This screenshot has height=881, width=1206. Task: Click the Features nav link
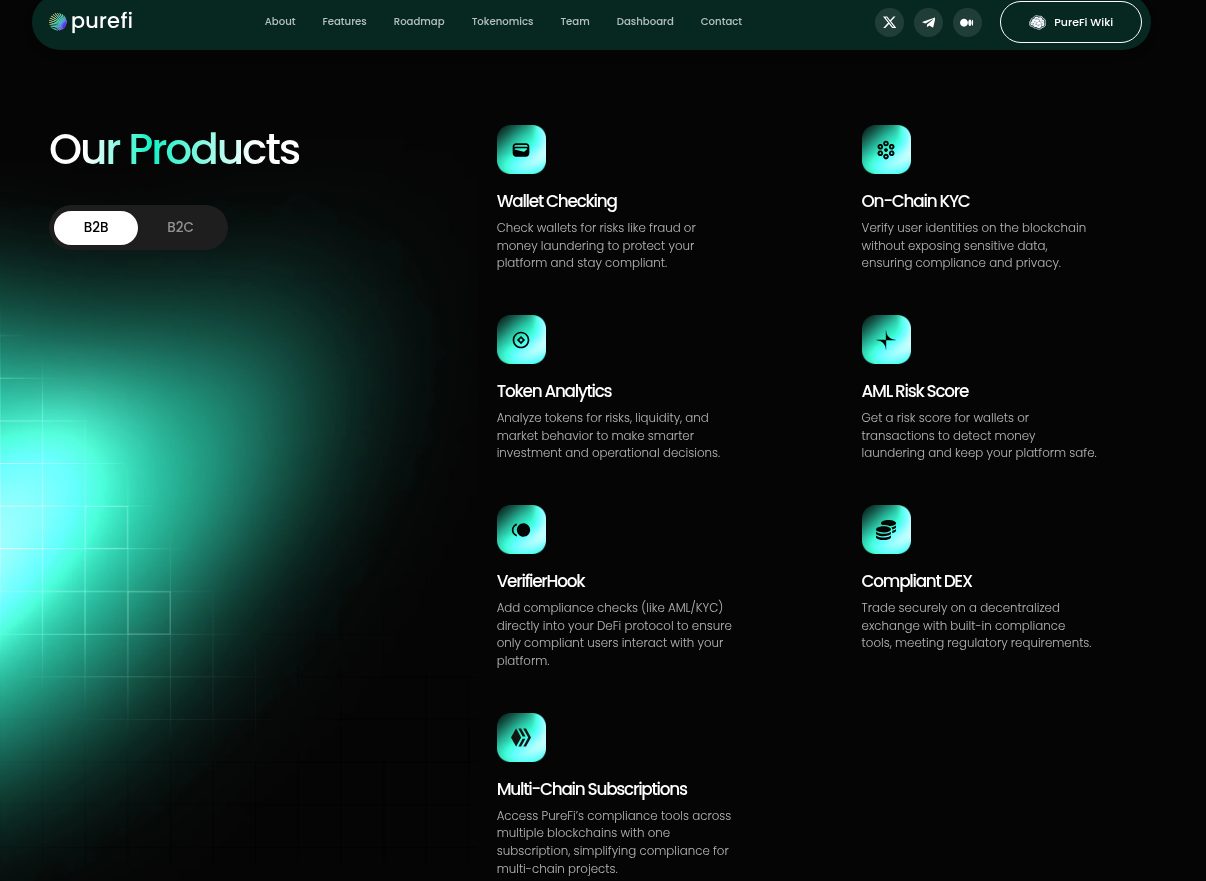click(344, 22)
